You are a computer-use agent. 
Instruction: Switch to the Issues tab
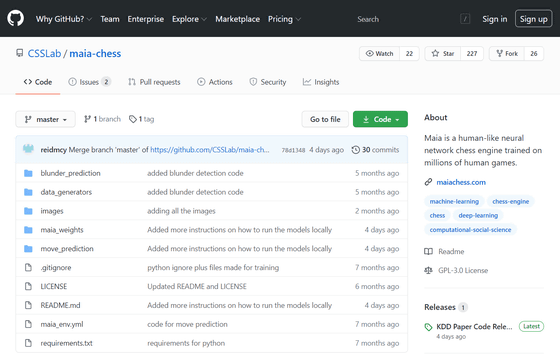click(89, 82)
